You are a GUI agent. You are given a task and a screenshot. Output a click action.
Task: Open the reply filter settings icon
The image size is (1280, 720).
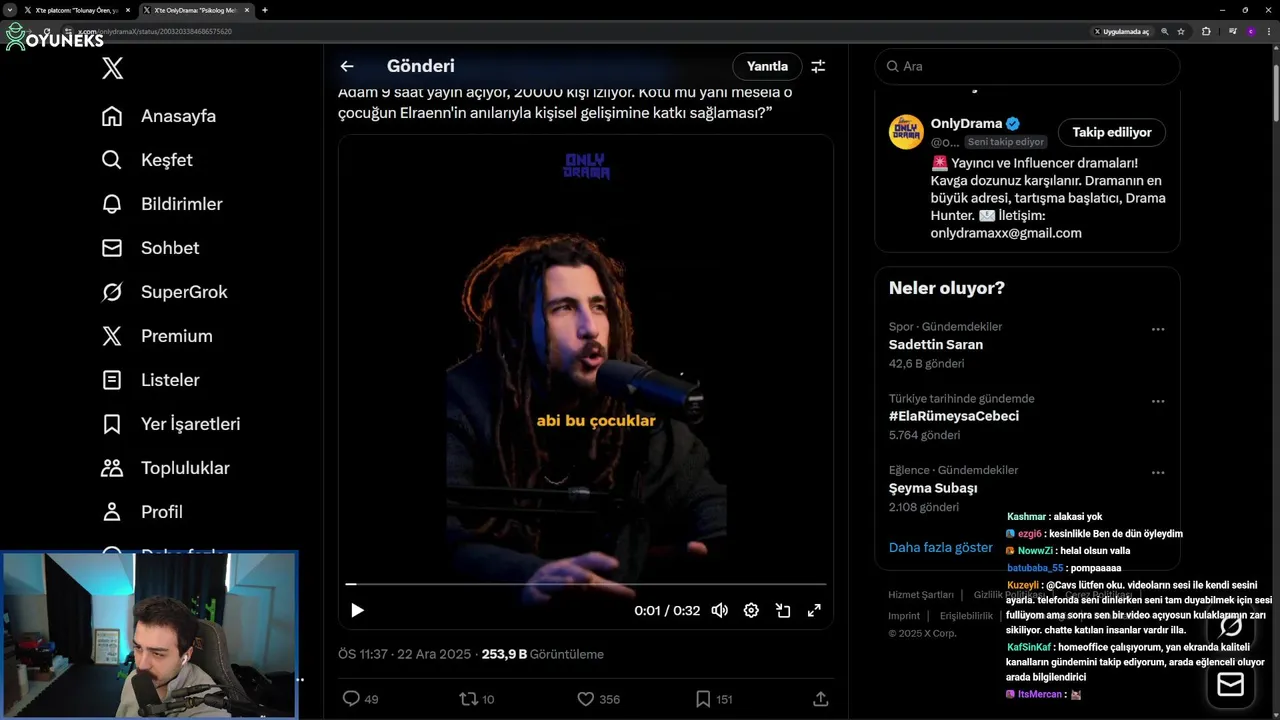[818, 66]
